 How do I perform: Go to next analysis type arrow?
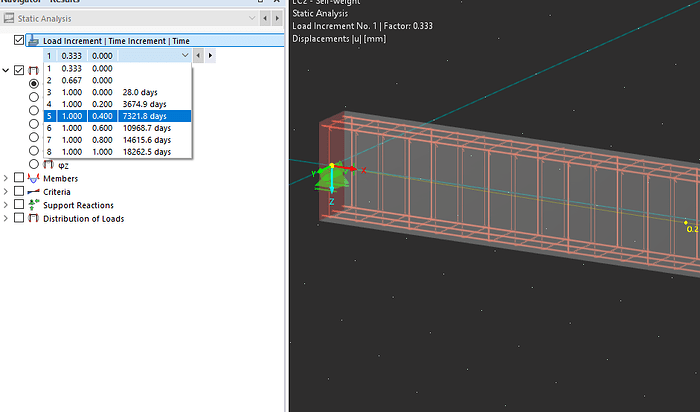[277, 18]
